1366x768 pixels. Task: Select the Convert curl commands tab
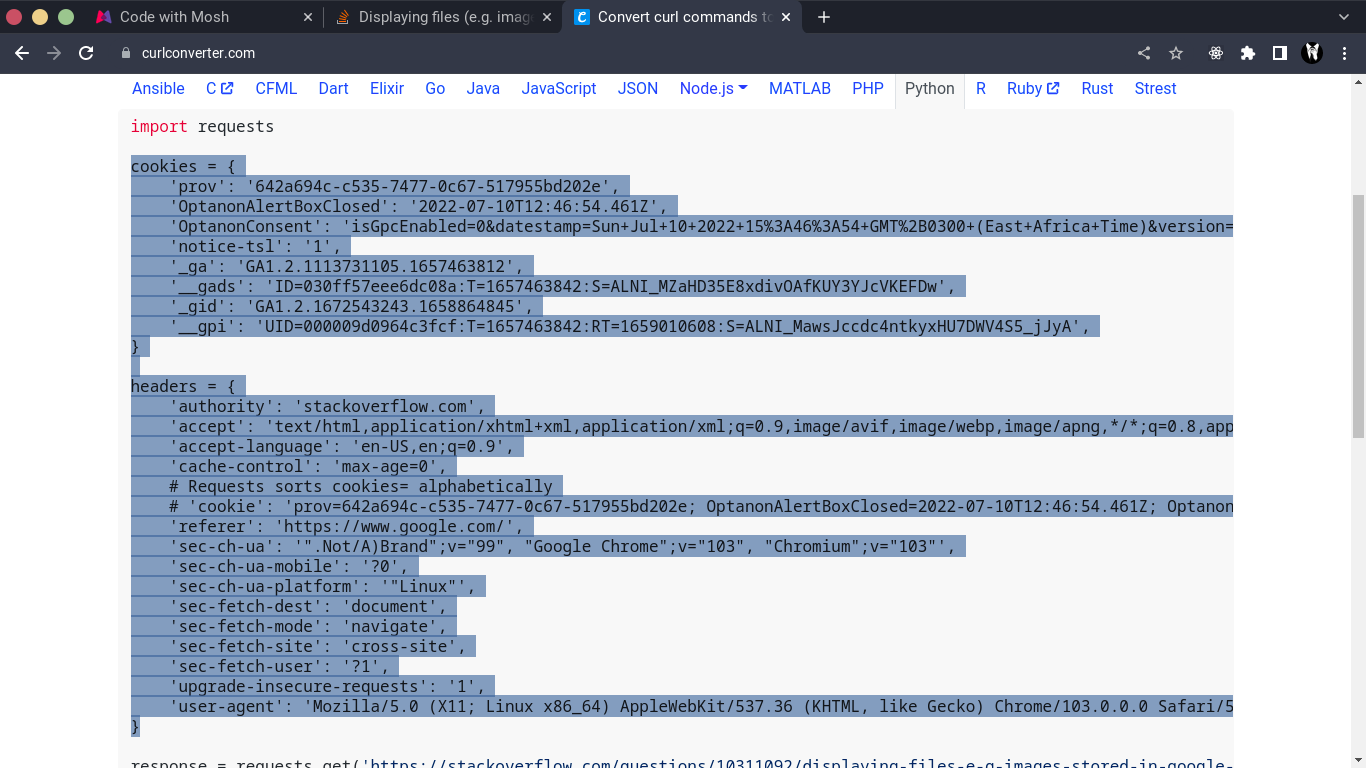click(x=683, y=17)
